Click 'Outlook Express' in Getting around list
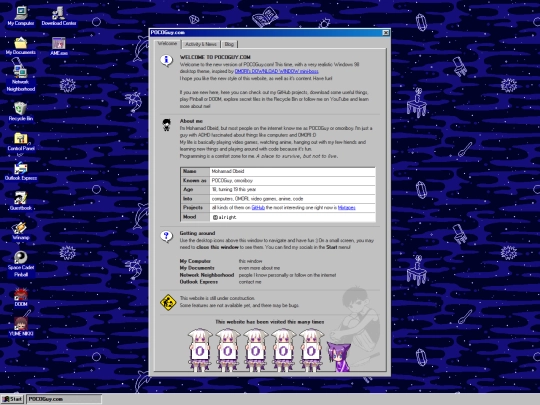Image resolution: width=540 pixels, height=405 pixels. click(x=198, y=282)
